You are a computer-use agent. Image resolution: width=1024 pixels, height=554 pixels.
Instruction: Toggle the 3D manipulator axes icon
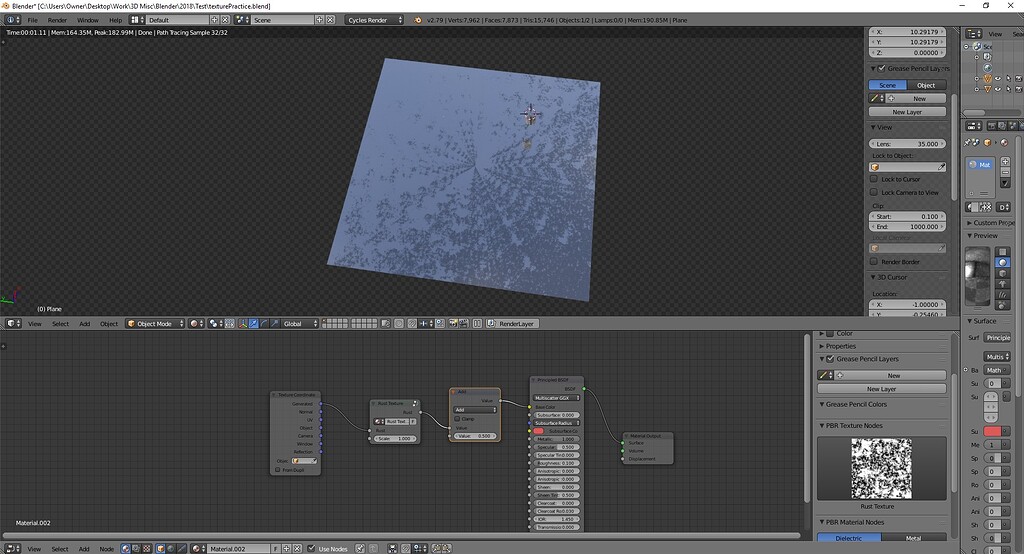click(x=243, y=324)
